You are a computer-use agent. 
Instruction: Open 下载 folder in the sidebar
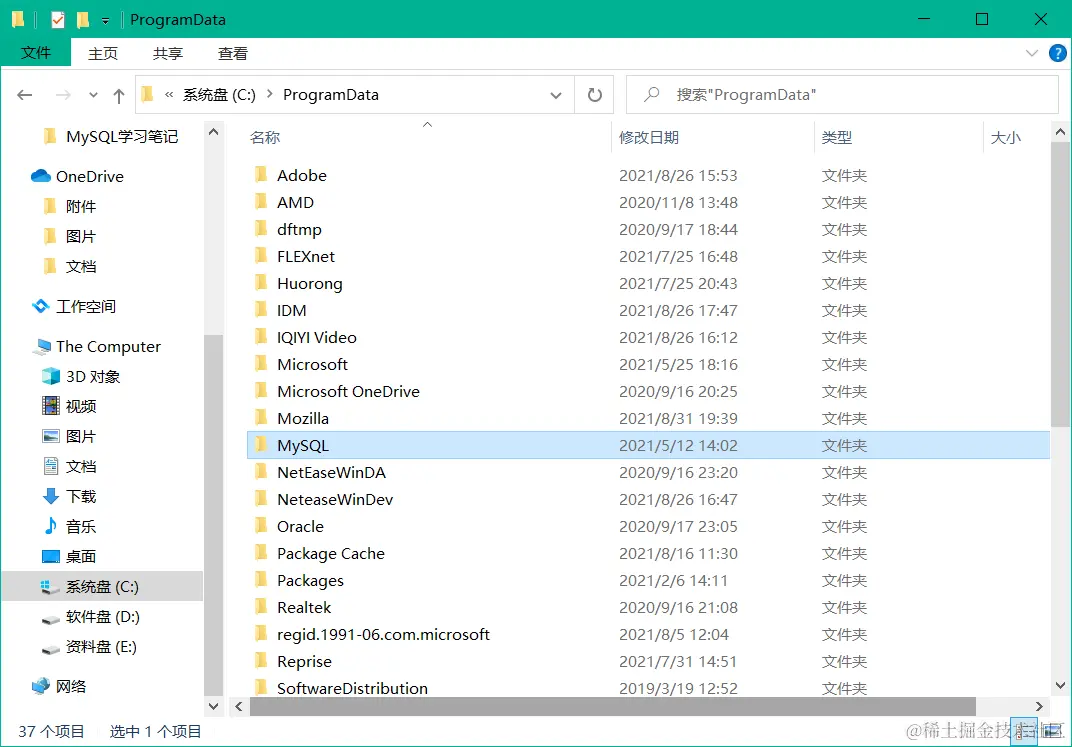pos(81,496)
